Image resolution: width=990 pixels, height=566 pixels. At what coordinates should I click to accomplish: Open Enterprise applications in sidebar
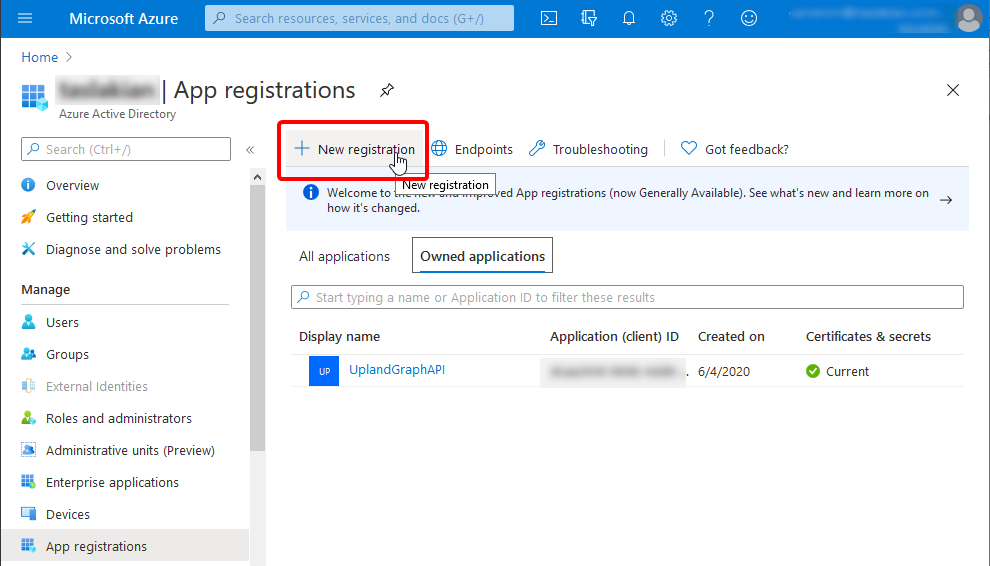click(112, 482)
